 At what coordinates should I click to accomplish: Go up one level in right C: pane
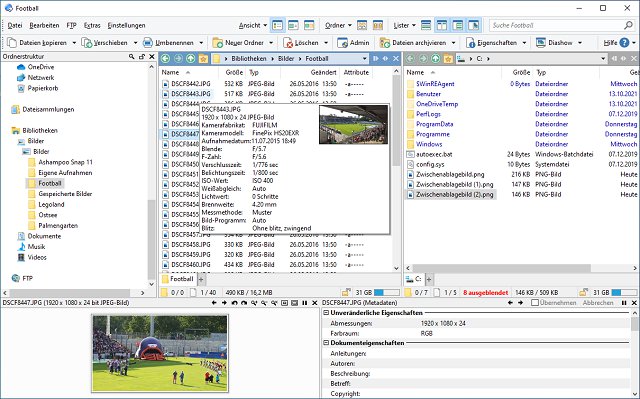coord(436,58)
